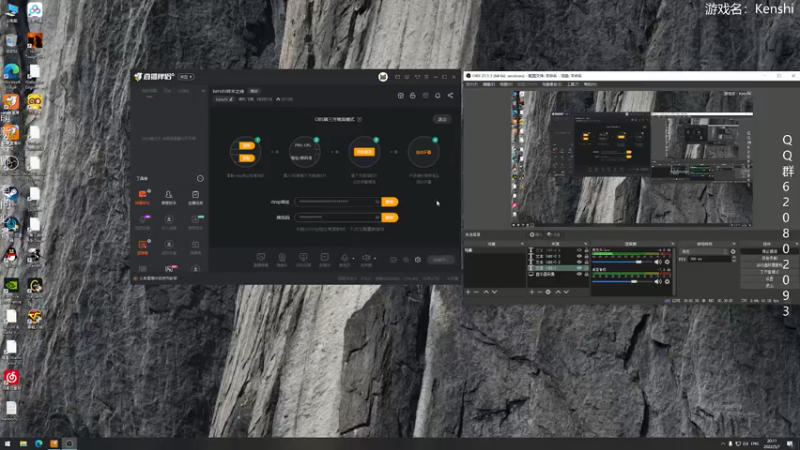Open Steam from the desktop
This screenshot has width=800, height=450.
click(11, 194)
